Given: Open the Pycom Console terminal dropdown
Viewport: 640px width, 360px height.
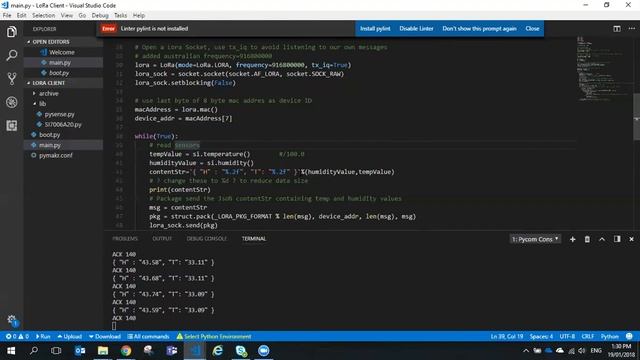Looking at the screenshot, I should pyautogui.click(x=535, y=239).
